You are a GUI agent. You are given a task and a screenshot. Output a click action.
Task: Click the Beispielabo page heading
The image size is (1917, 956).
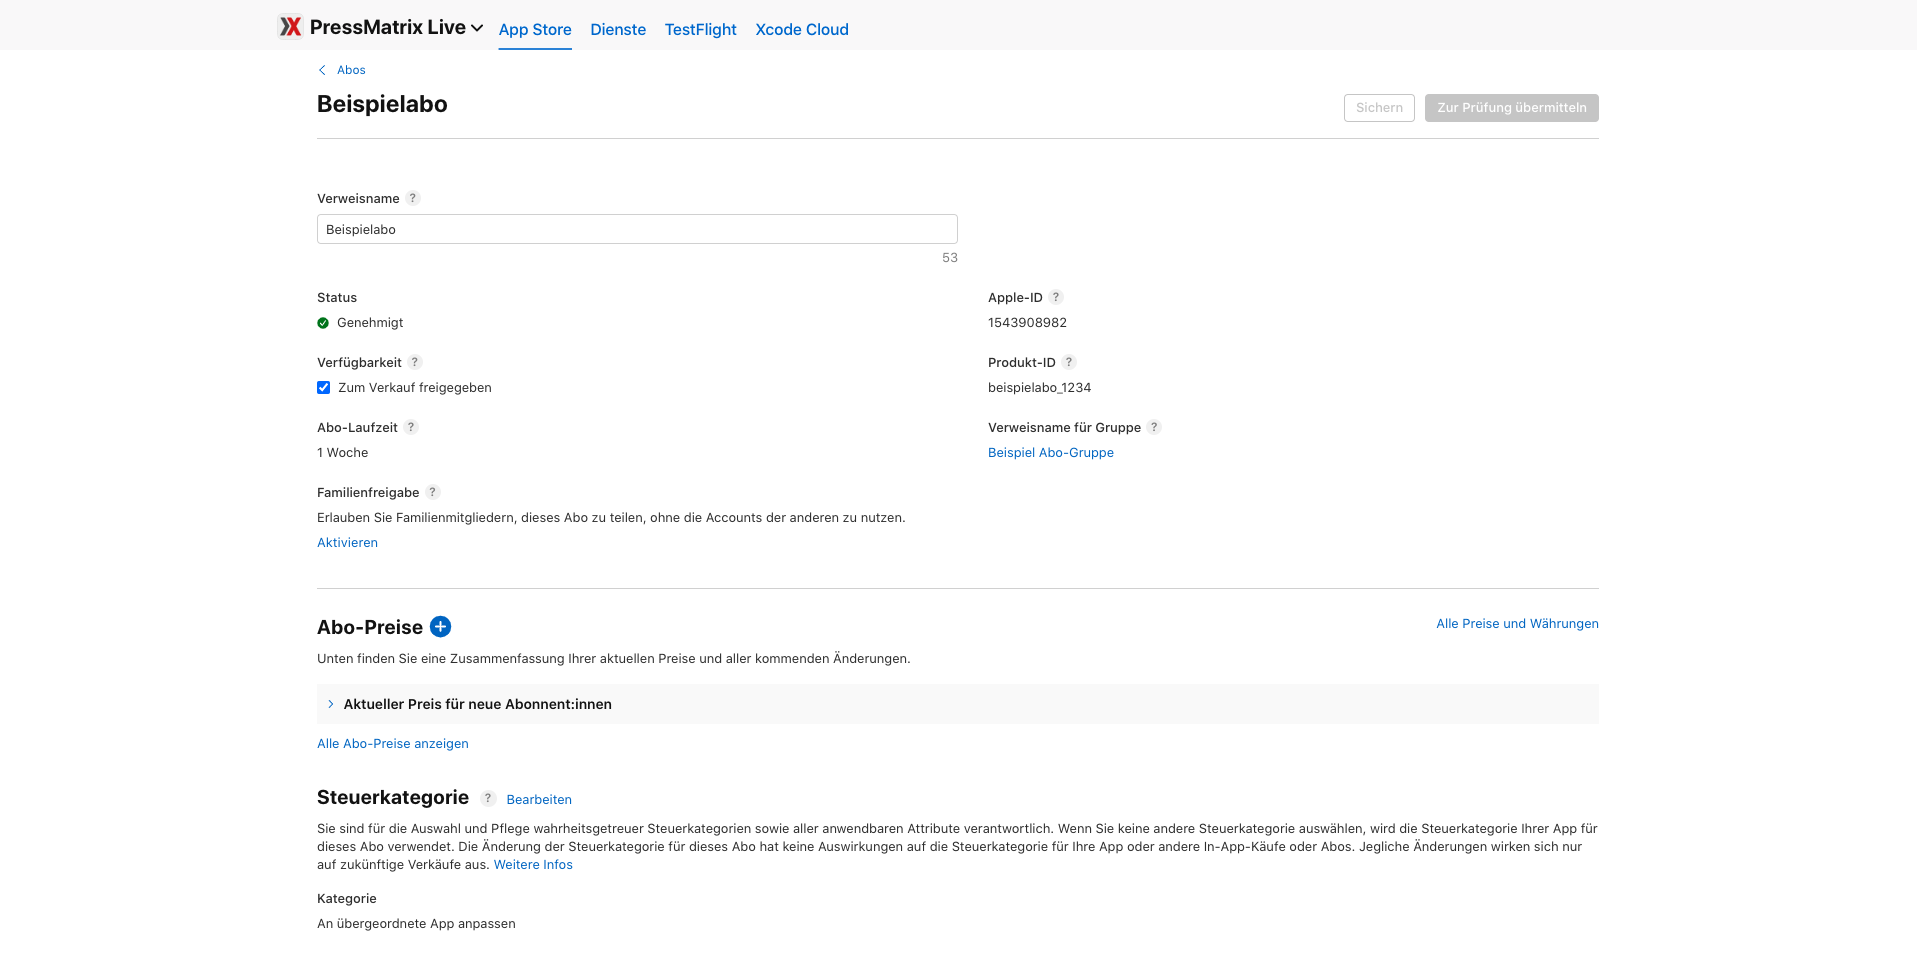(382, 104)
